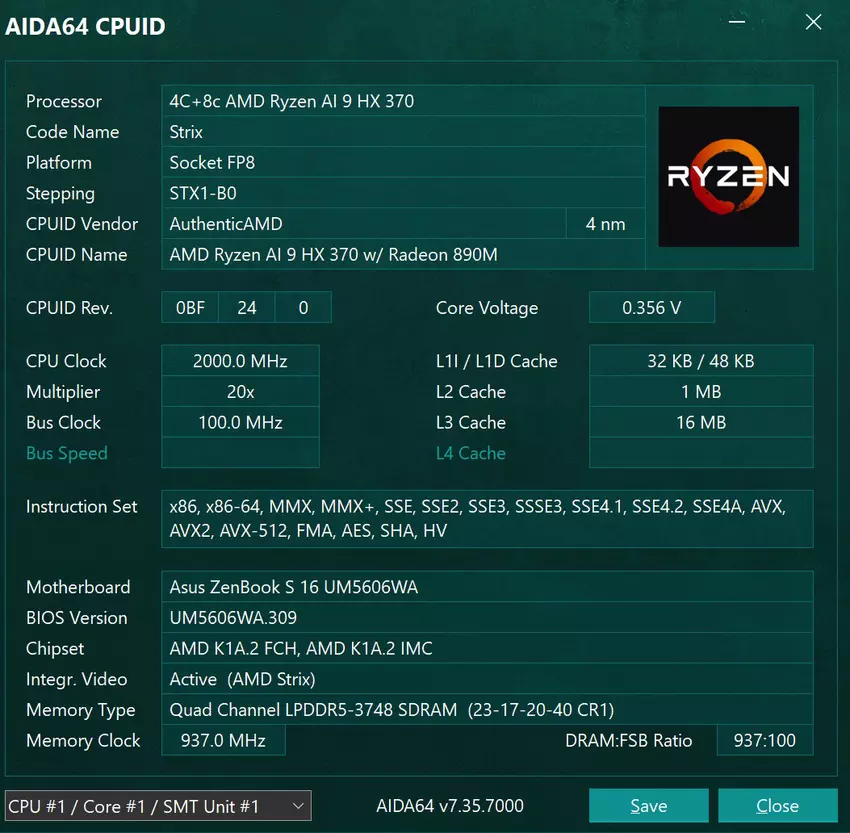This screenshot has height=833, width=850.
Task: Click the Code Name value Strix
Action: [x=403, y=132]
